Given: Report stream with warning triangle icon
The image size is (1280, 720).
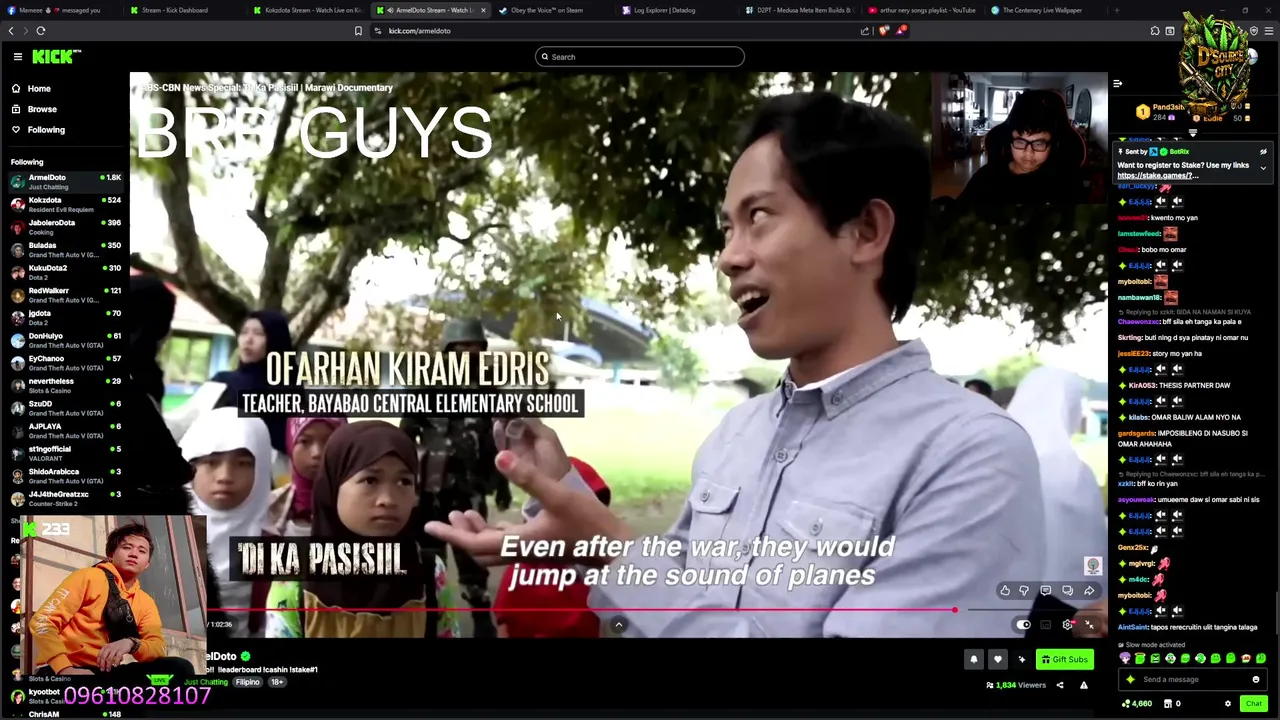Looking at the screenshot, I should 1083,685.
